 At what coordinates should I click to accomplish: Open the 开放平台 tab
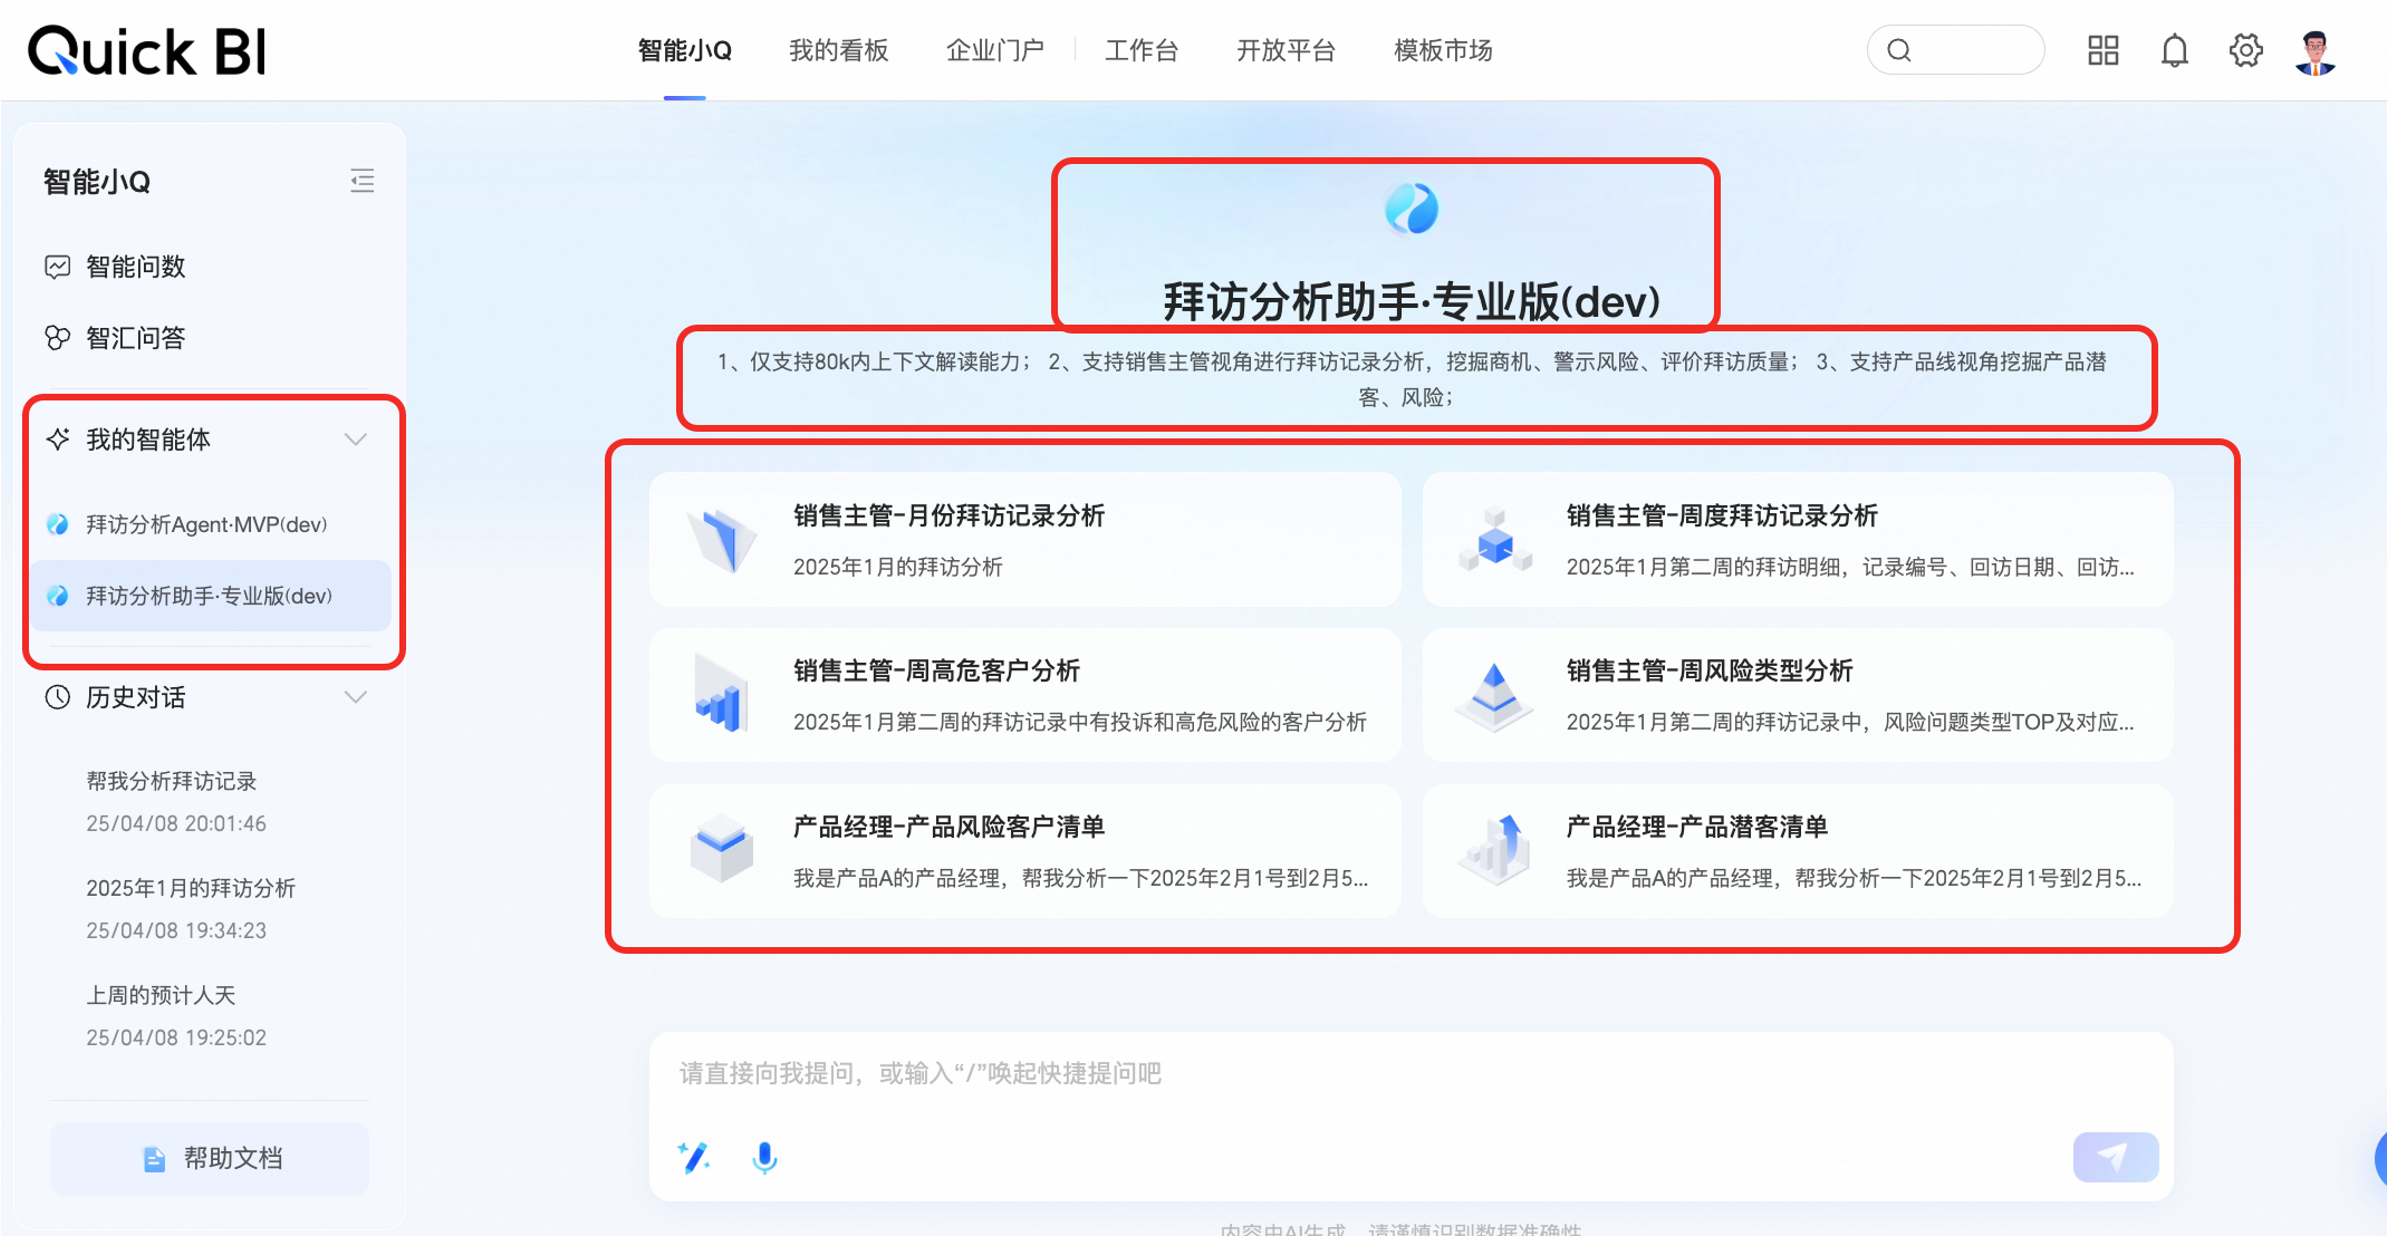click(x=1286, y=50)
